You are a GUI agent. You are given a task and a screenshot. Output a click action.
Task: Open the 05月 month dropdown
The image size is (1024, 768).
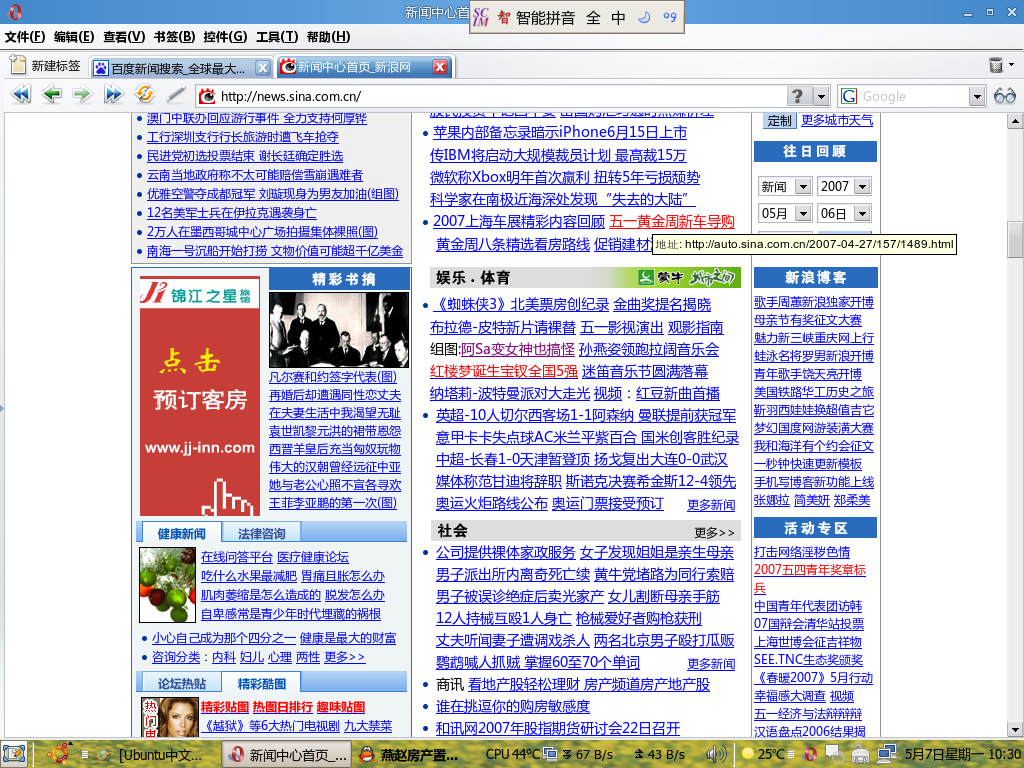803,214
